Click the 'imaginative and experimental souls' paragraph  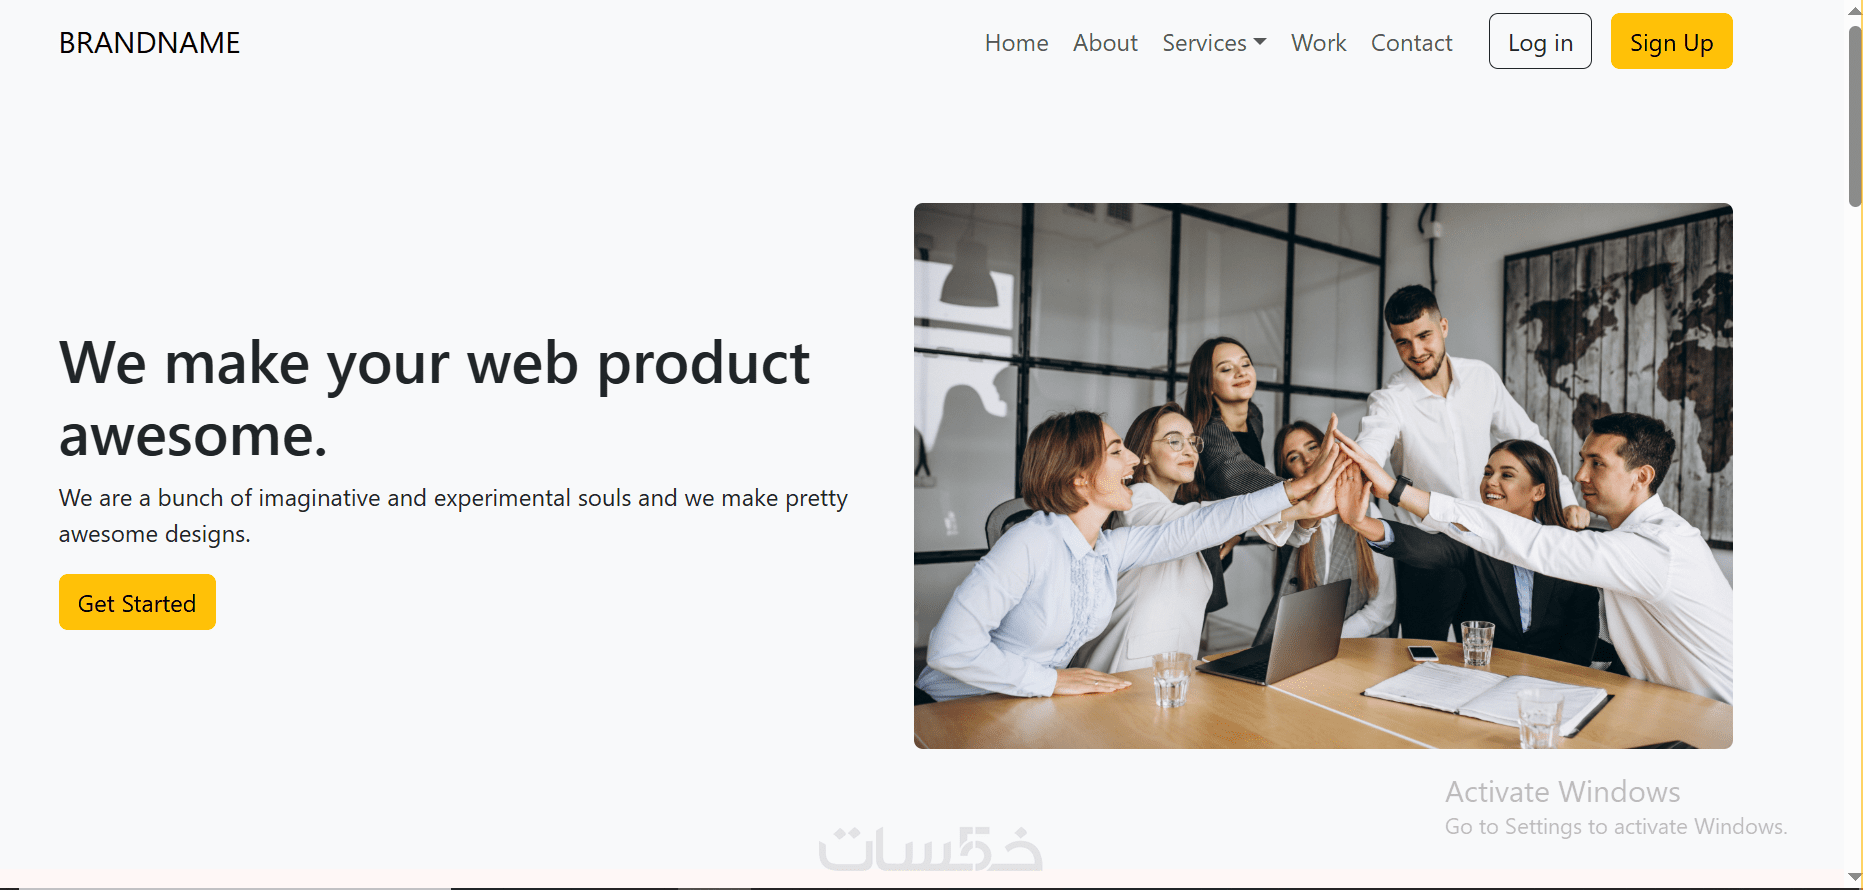453,516
